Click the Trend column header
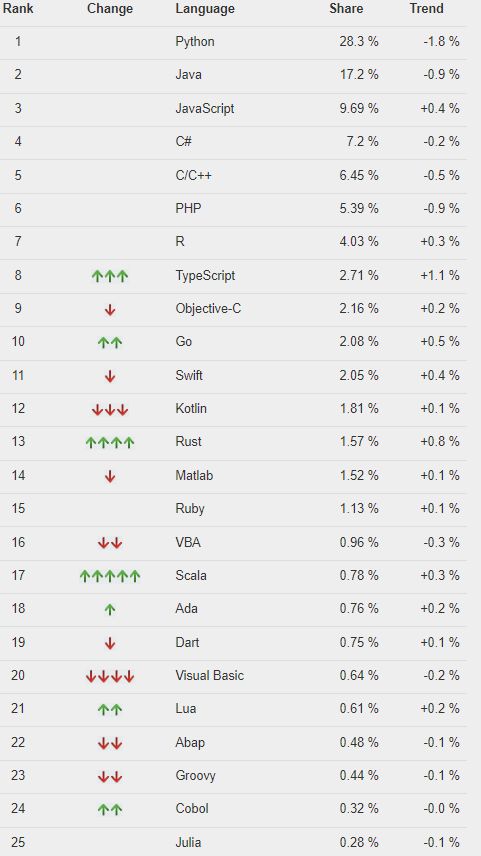The image size is (481, 856). coord(426,9)
